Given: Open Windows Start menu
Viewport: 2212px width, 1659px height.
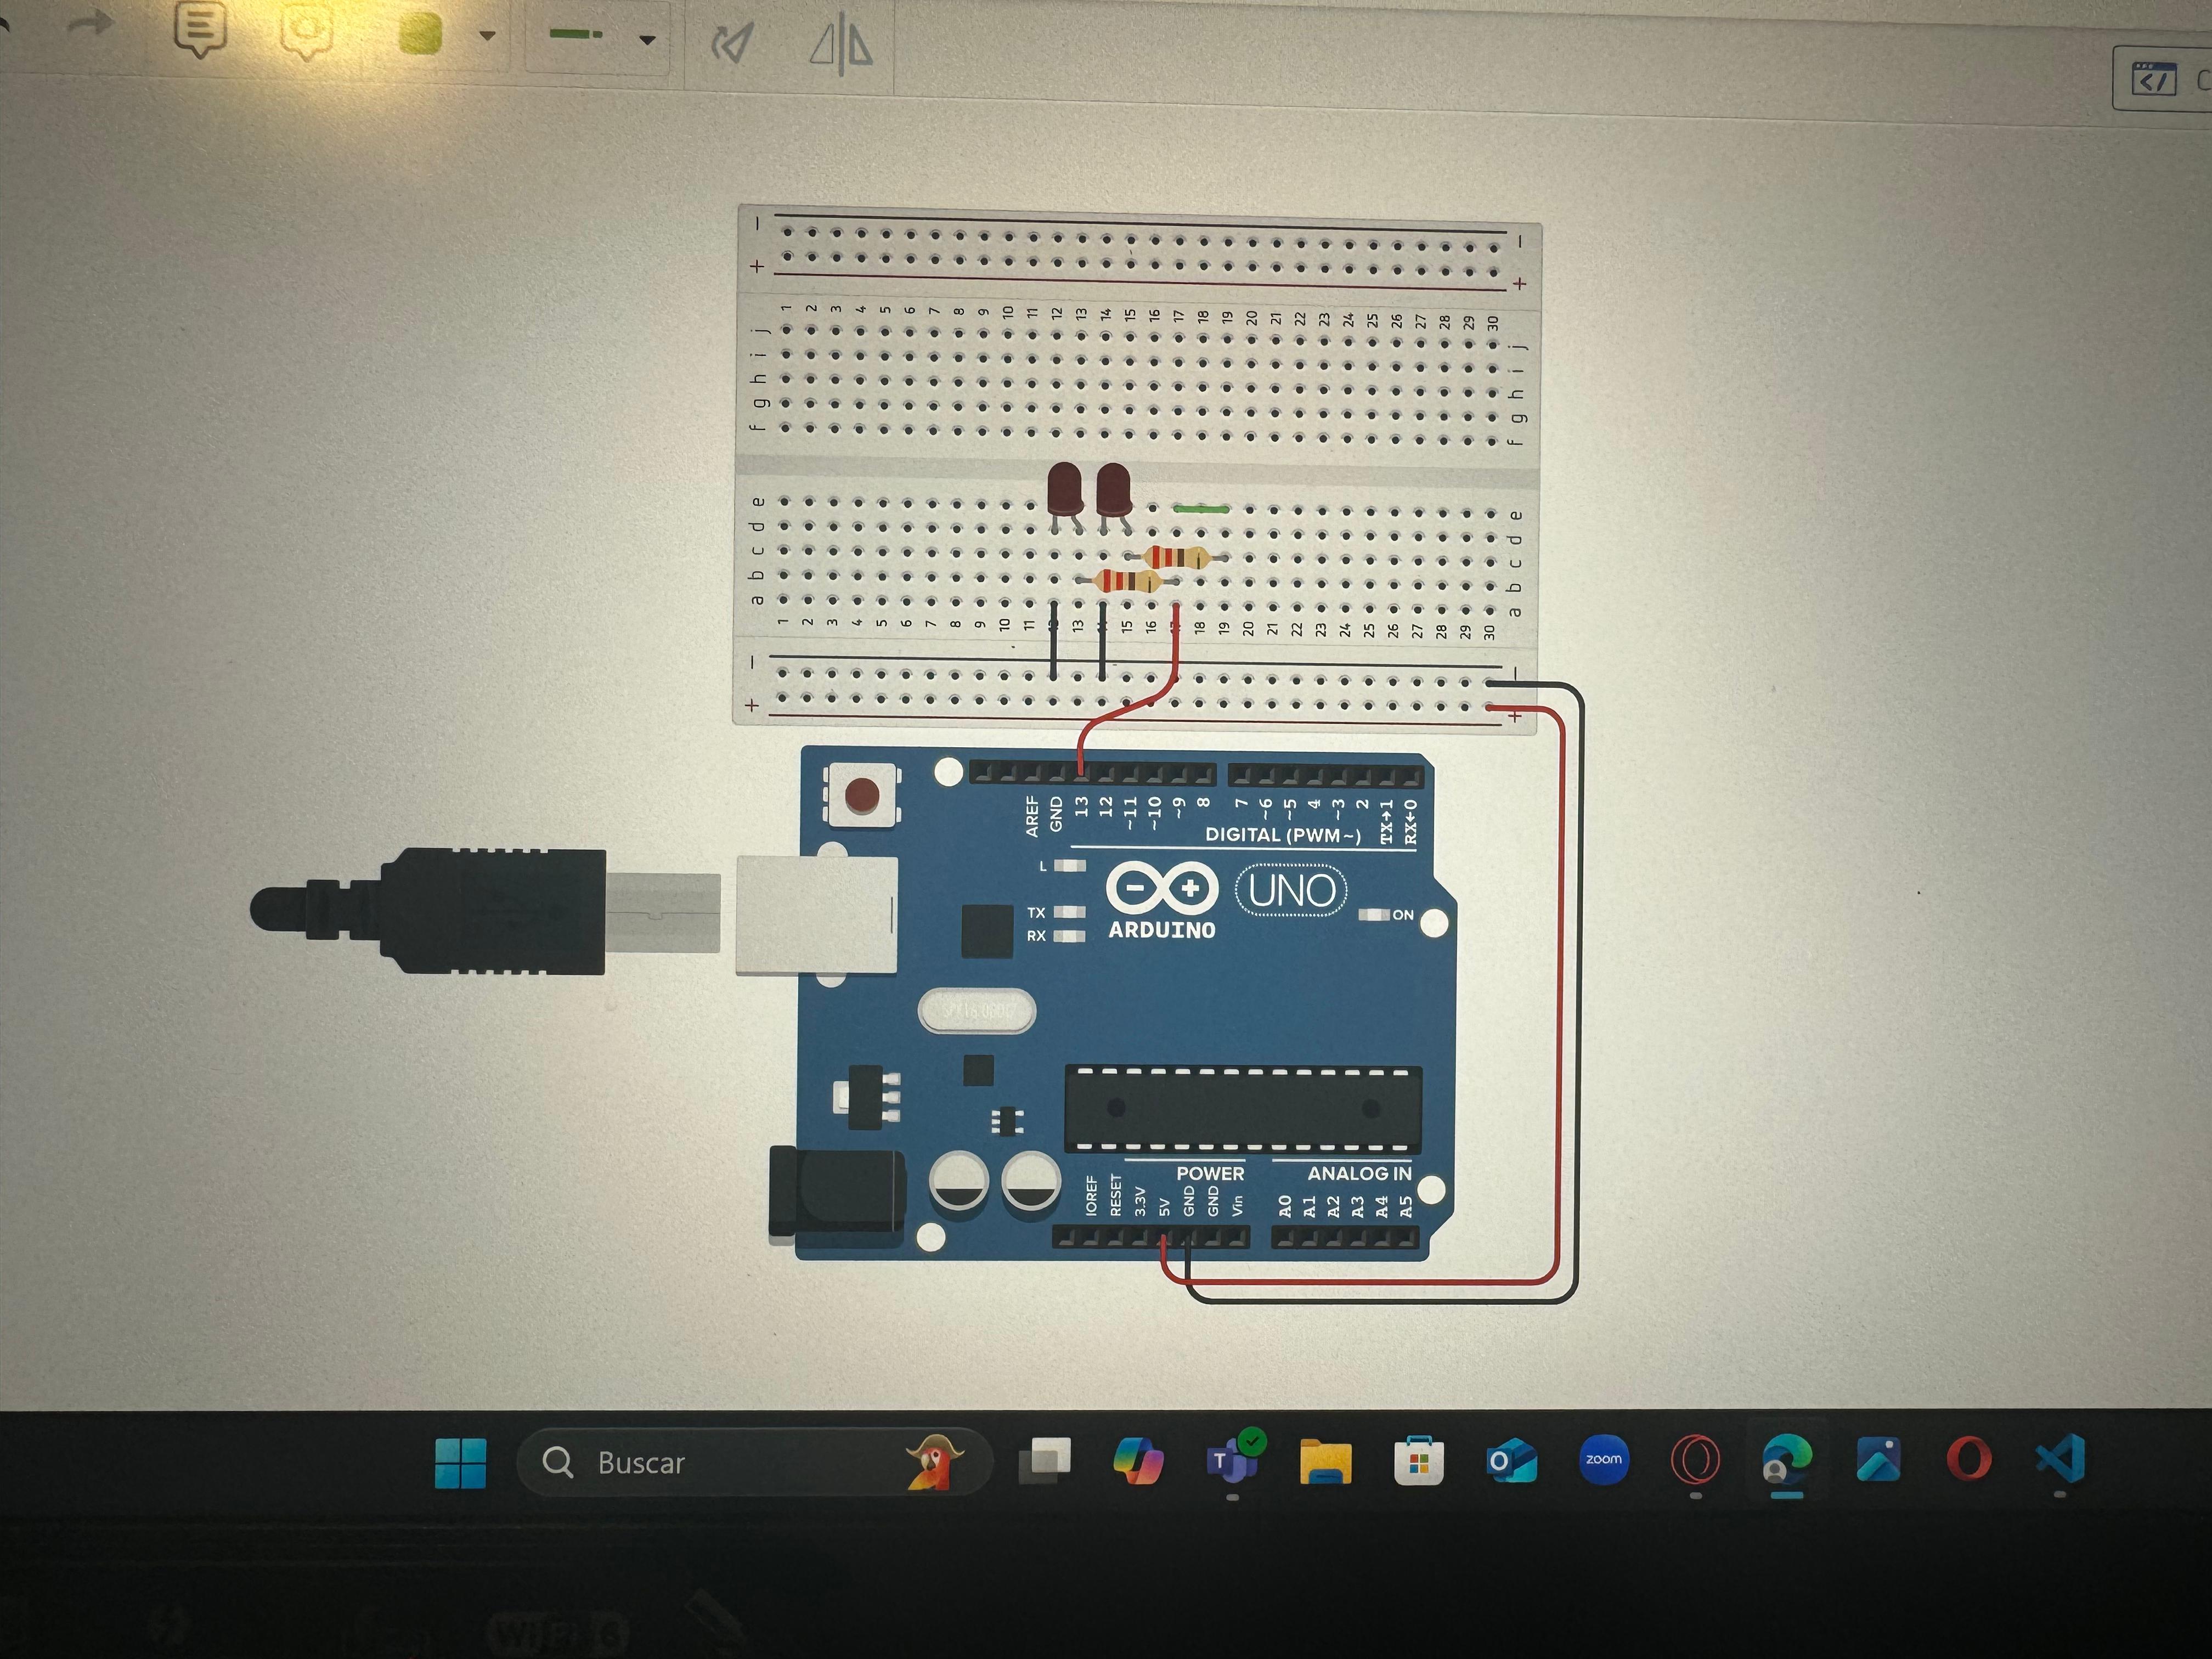Looking at the screenshot, I should (461, 1463).
